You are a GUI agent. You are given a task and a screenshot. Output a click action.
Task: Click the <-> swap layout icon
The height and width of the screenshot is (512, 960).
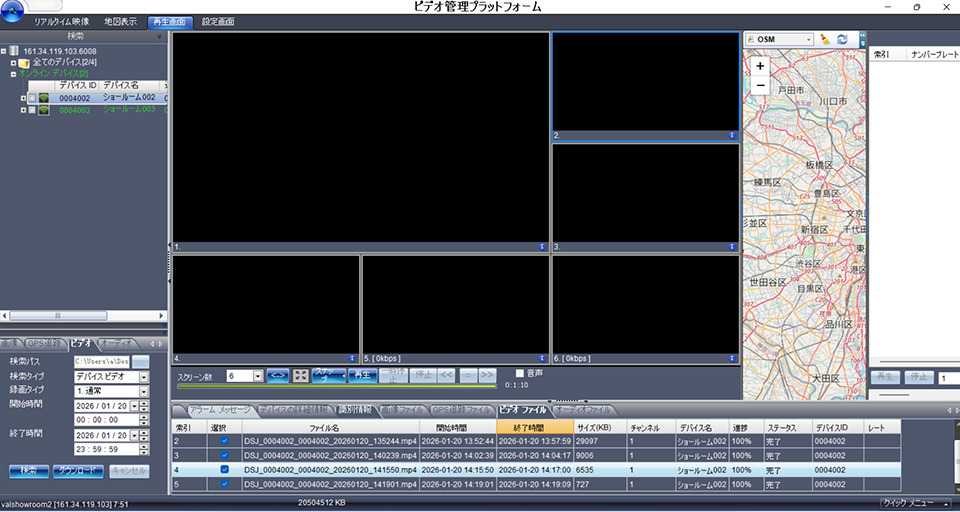(x=279, y=375)
